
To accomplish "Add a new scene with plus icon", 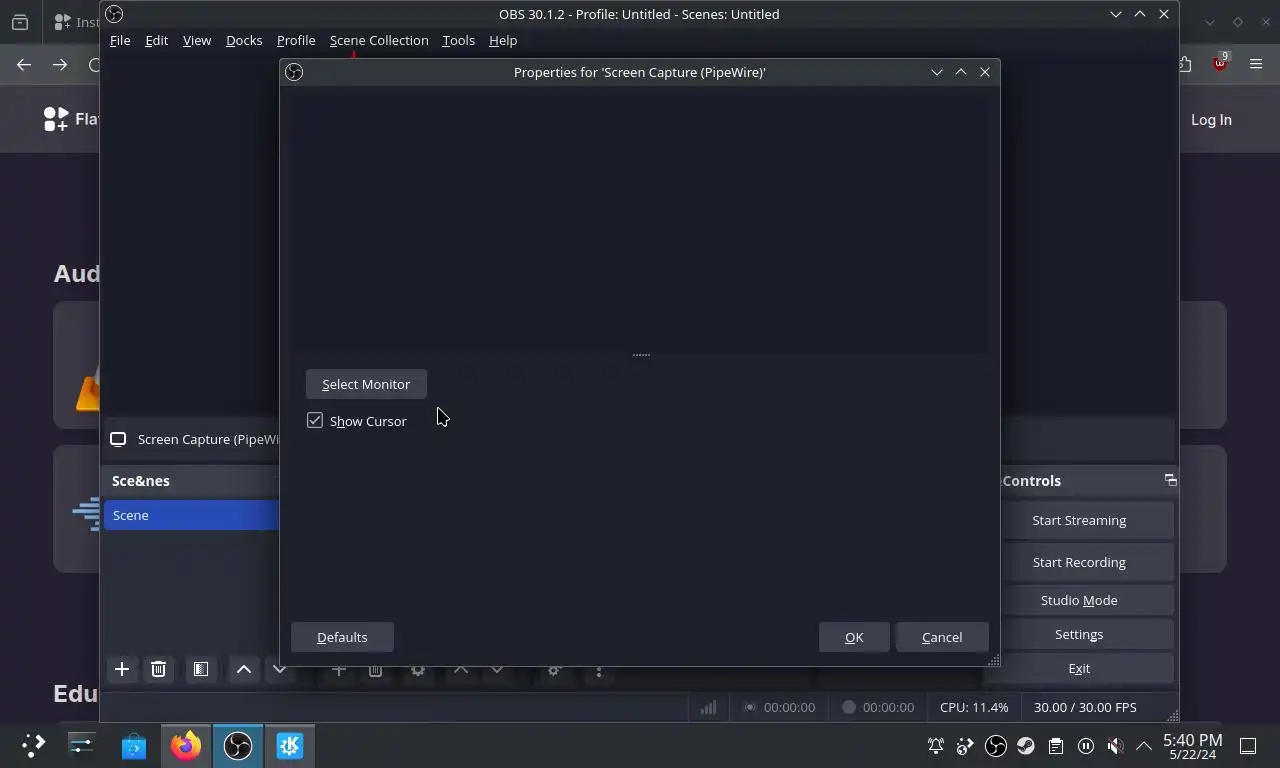I will (122, 669).
